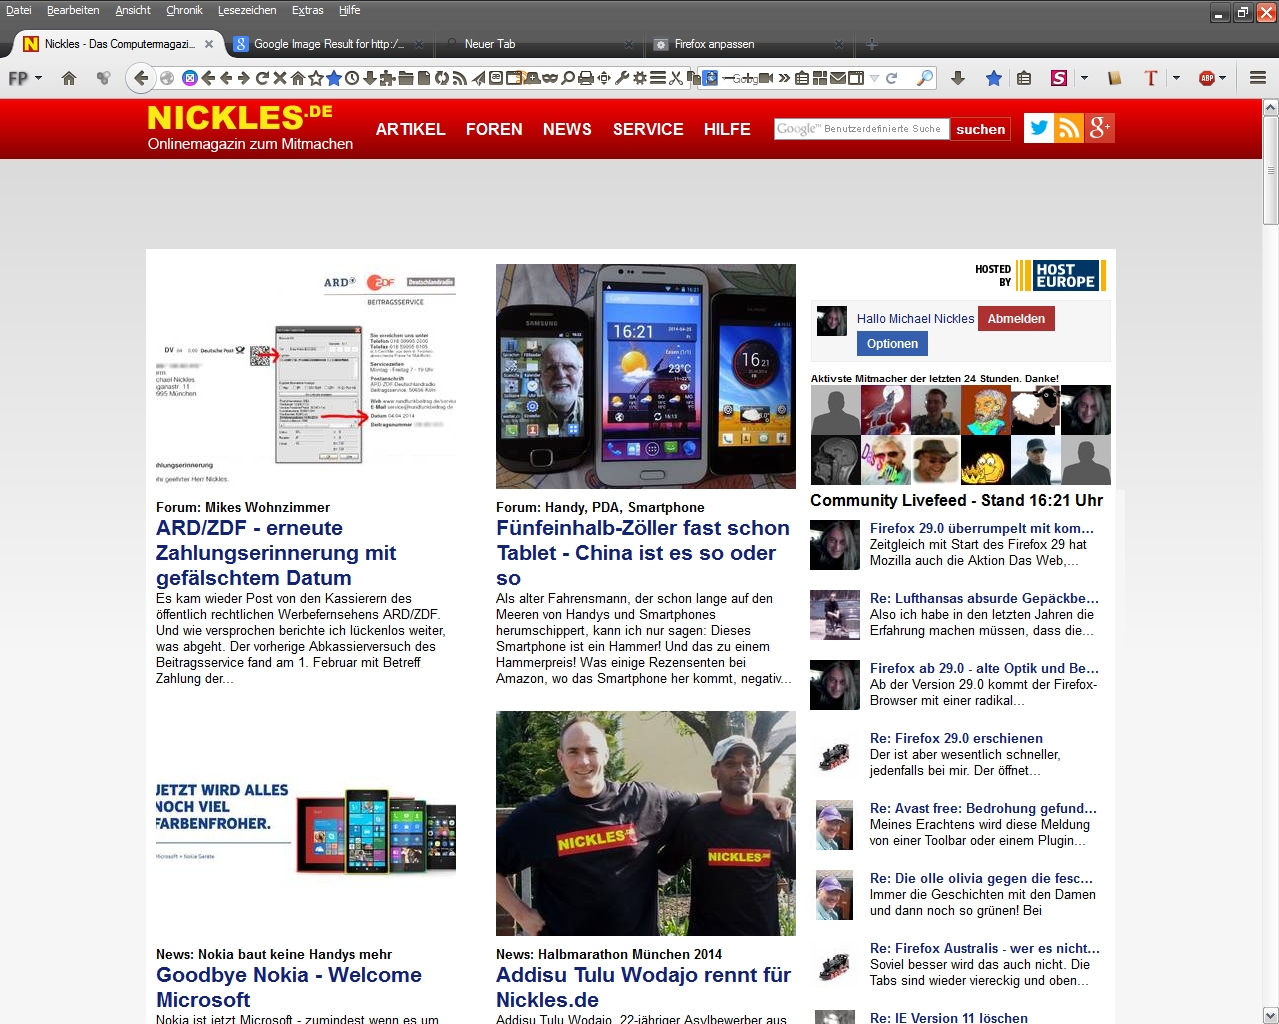
Task: Click the FOREN navigation link
Action: pos(494,129)
